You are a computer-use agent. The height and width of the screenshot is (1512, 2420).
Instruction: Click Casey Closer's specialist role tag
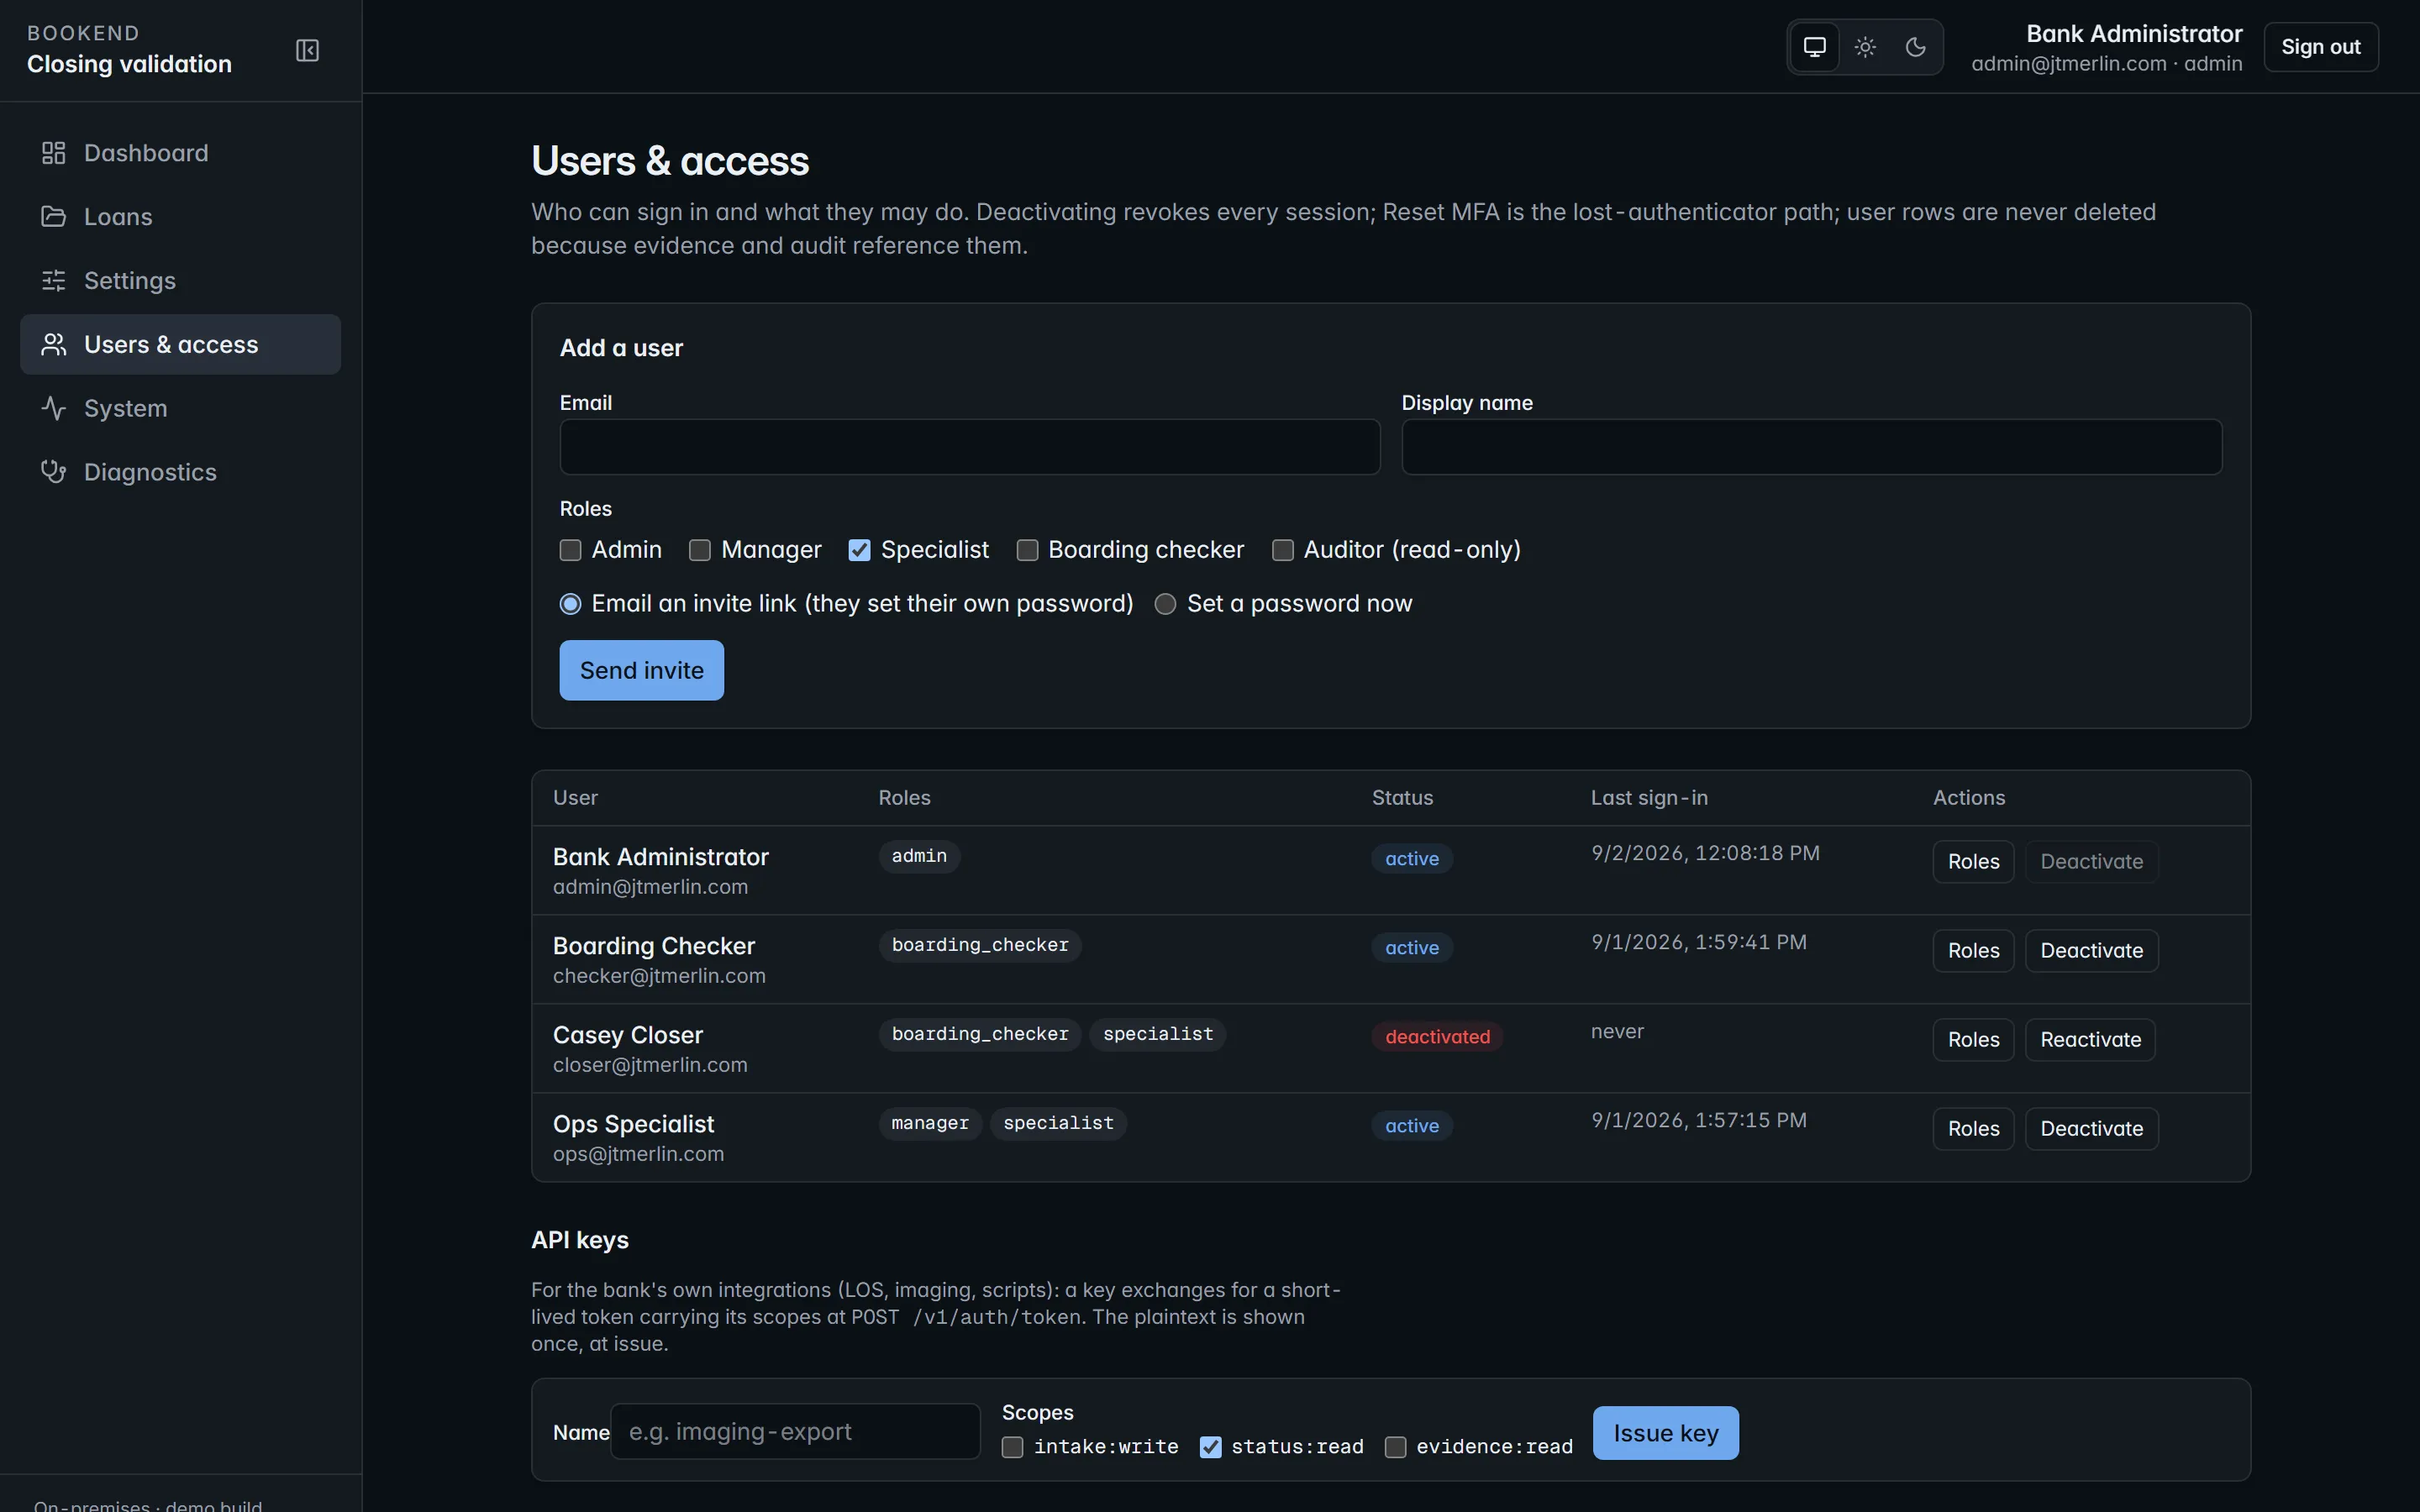(x=1158, y=1034)
